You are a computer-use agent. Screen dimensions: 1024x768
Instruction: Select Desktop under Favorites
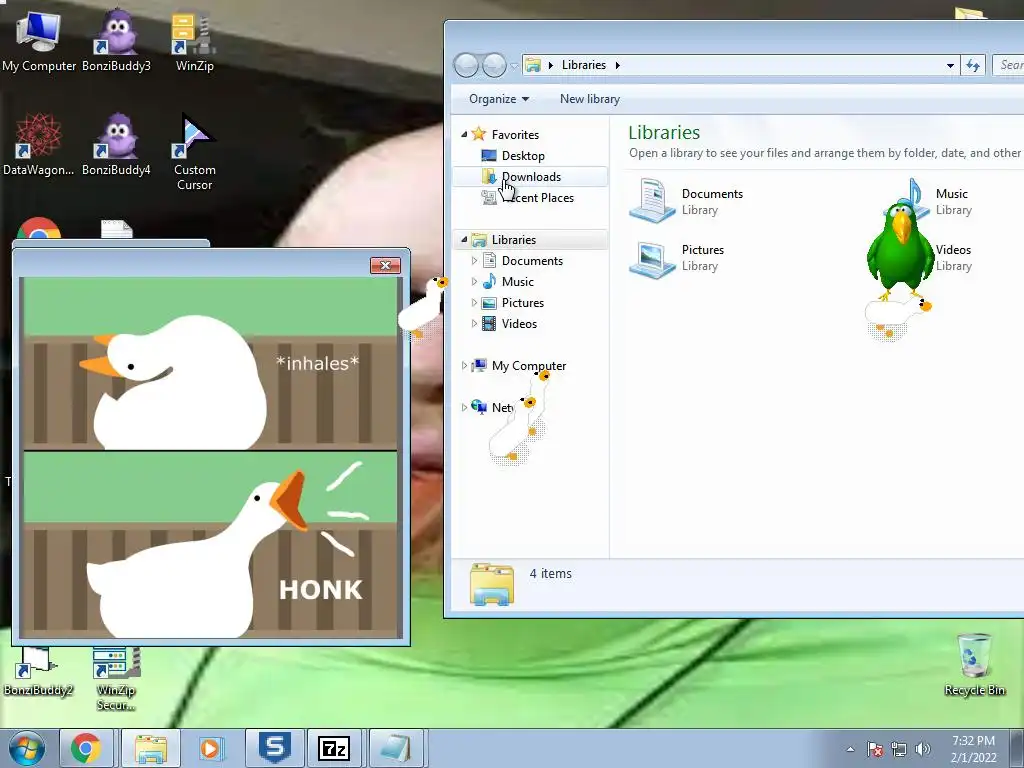click(x=523, y=155)
